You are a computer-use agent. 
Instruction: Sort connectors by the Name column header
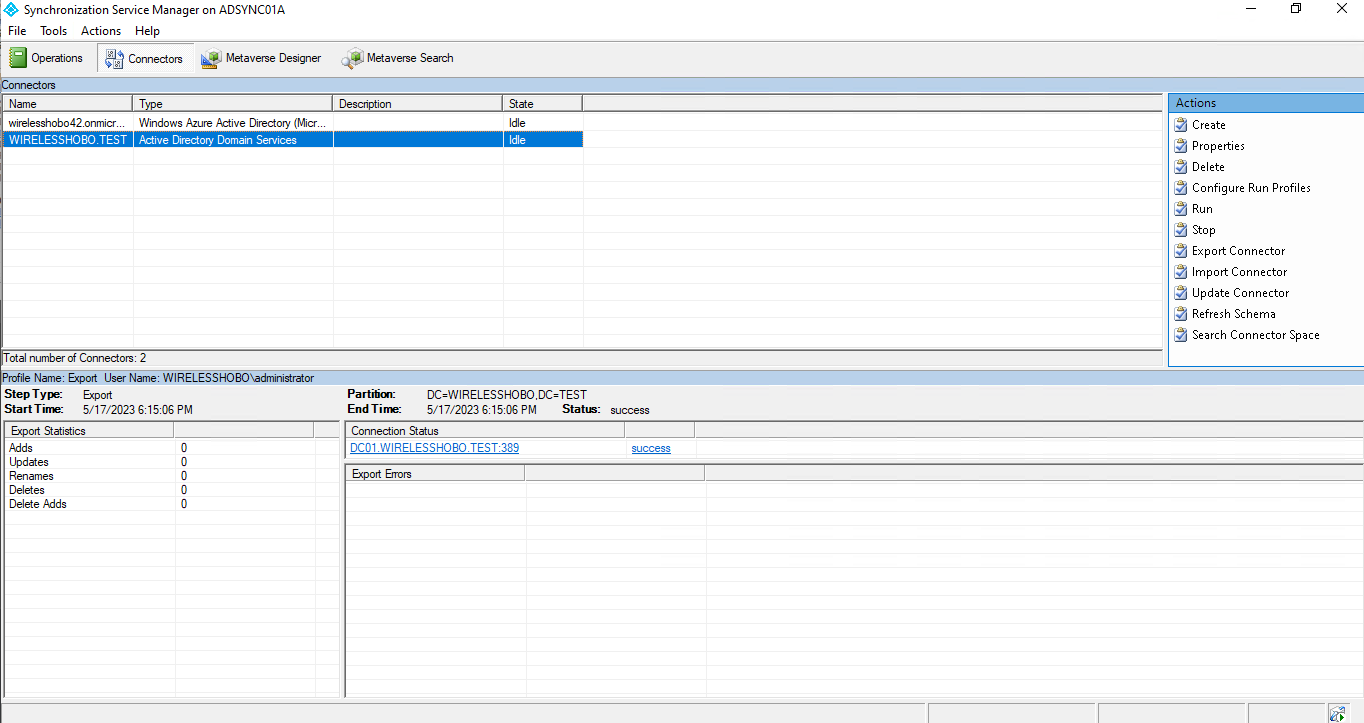pyautogui.click(x=67, y=104)
